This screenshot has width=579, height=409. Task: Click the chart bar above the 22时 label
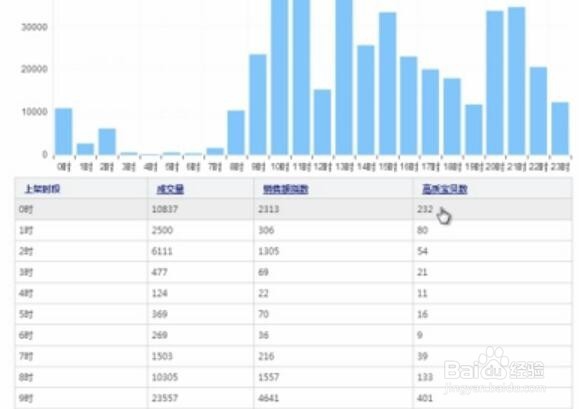point(538,111)
